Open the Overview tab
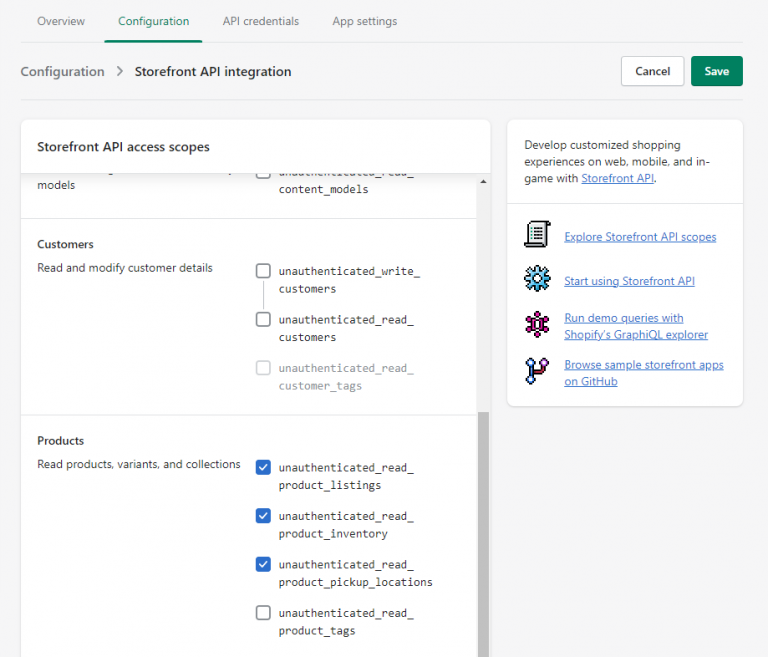768x657 pixels. click(61, 21)
